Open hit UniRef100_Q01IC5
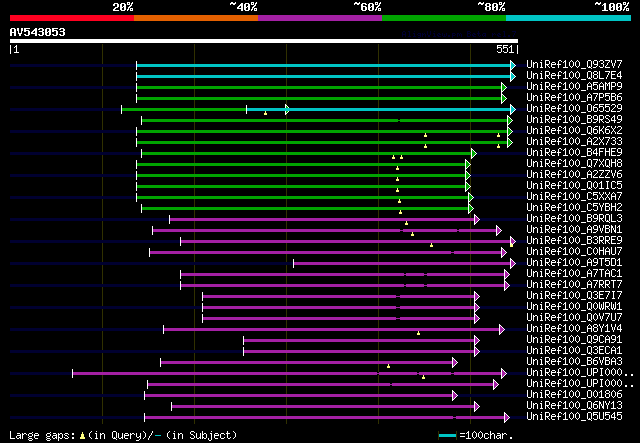Screen dimensions: 640x443 [574, 186]
